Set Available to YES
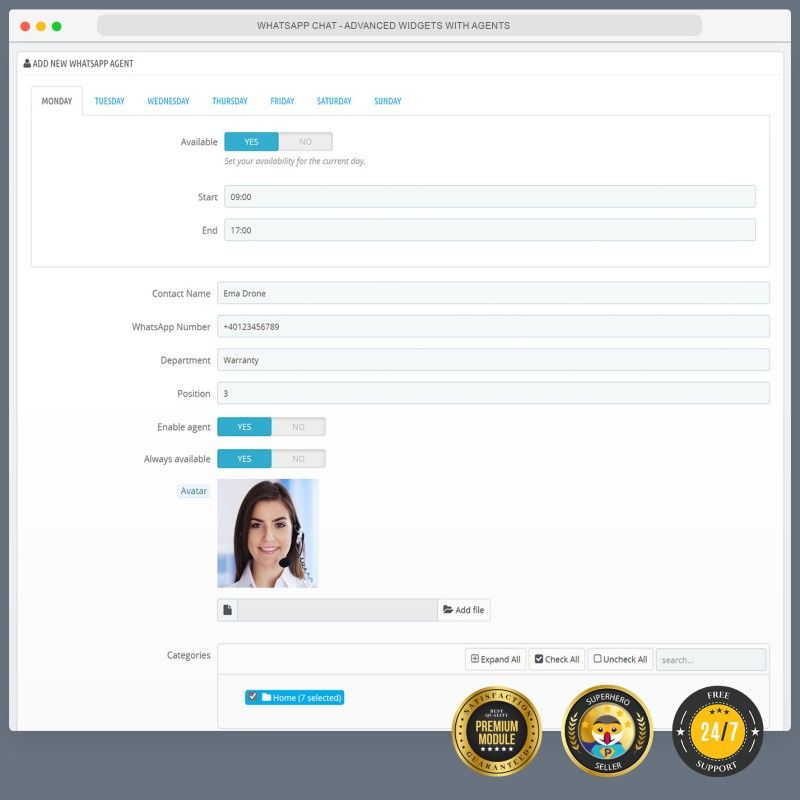Image resolution: width=800 pixels, height=800 pixels. (x=252, y=142)
